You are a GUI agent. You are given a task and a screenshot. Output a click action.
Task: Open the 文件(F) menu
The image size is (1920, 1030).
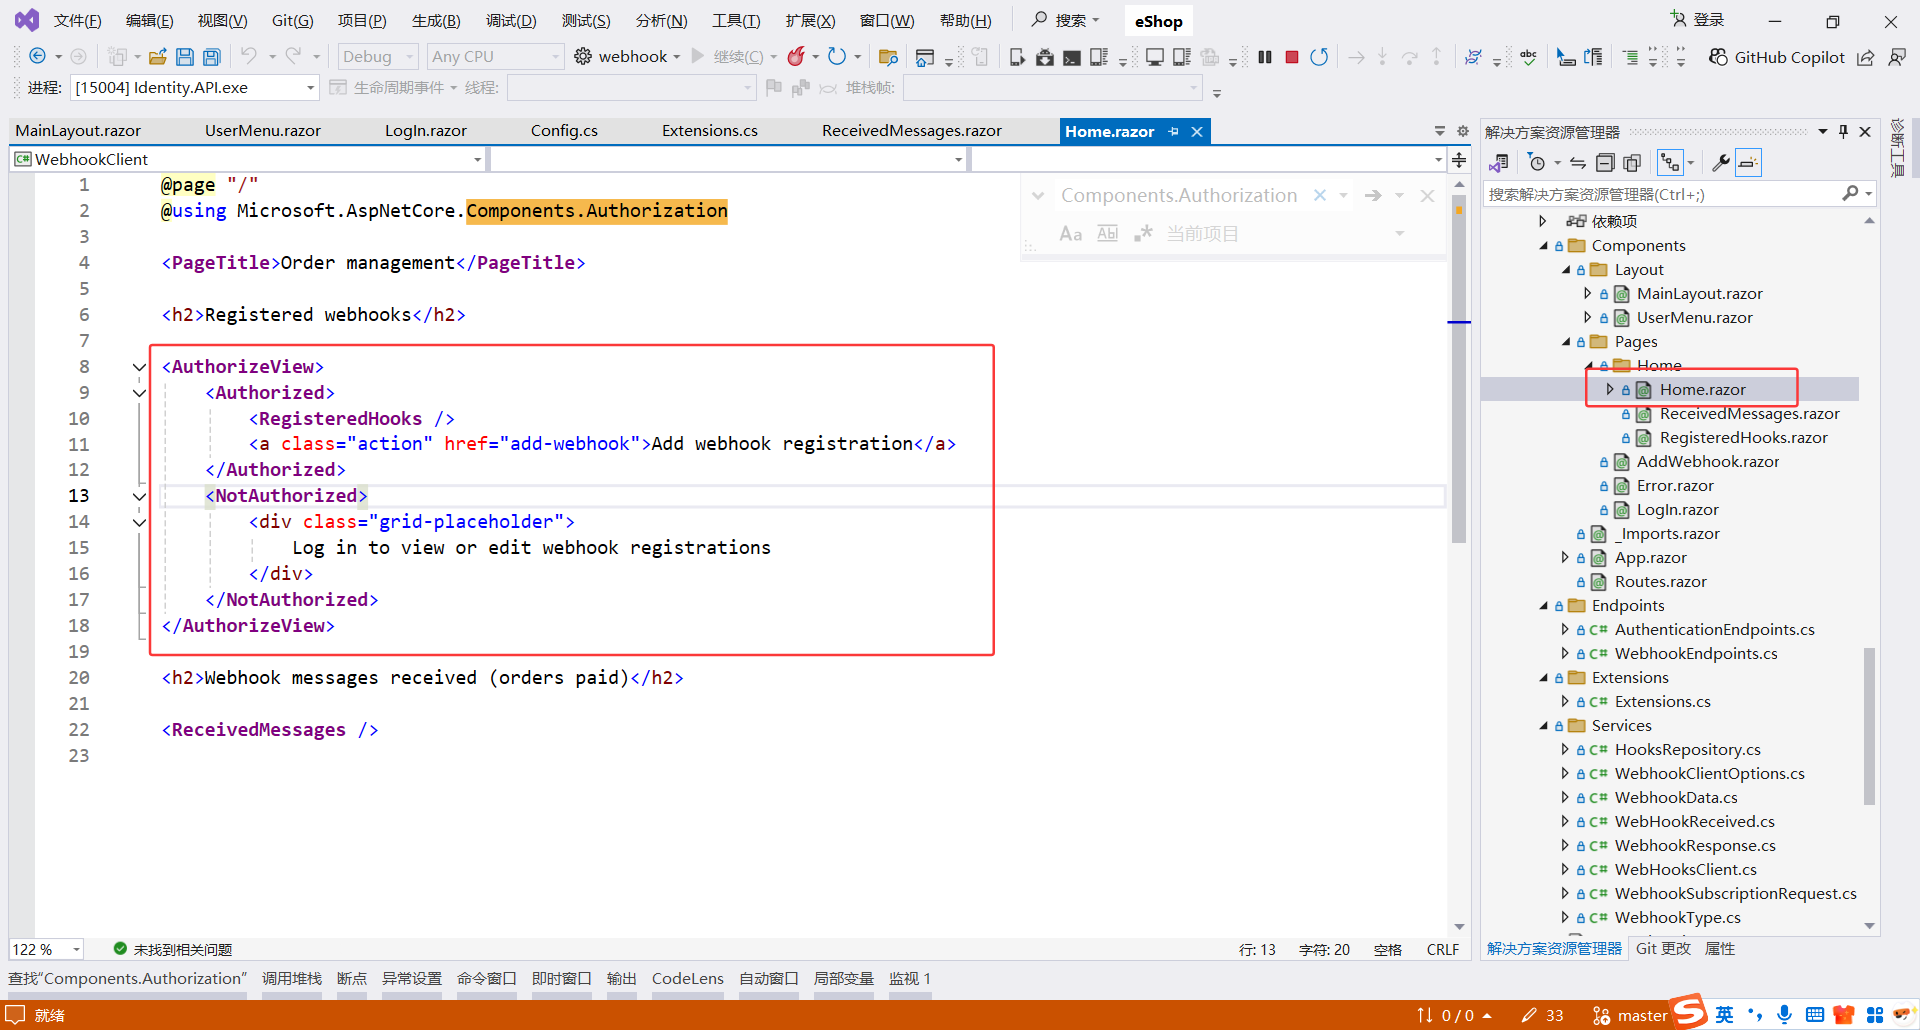pyautogui.click(x=77, y=21)
